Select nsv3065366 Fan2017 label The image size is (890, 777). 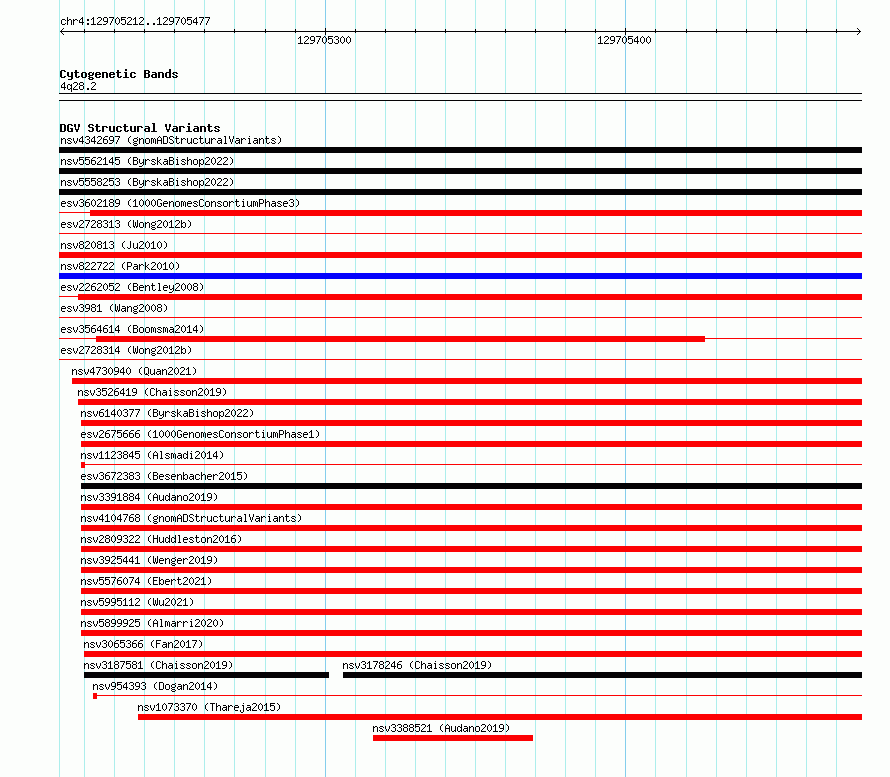coord(143,644)
